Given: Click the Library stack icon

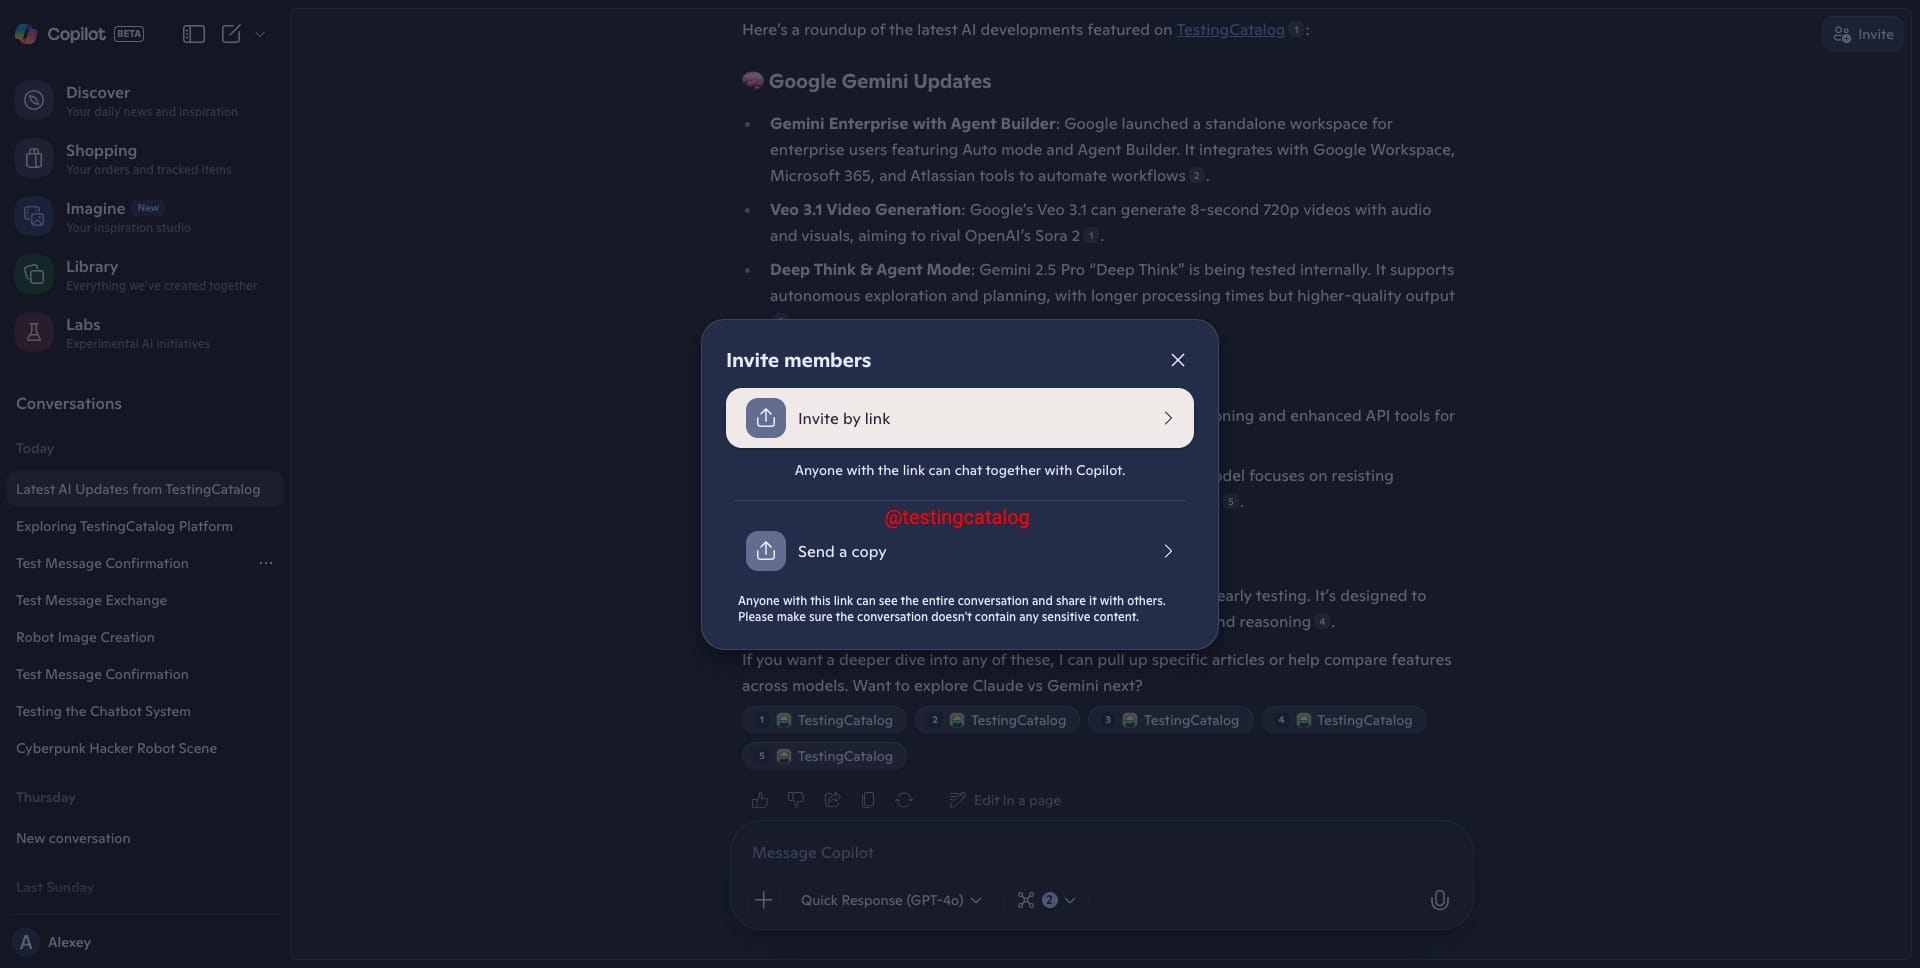Looking at the screenshot, I should tap(34, 274).
